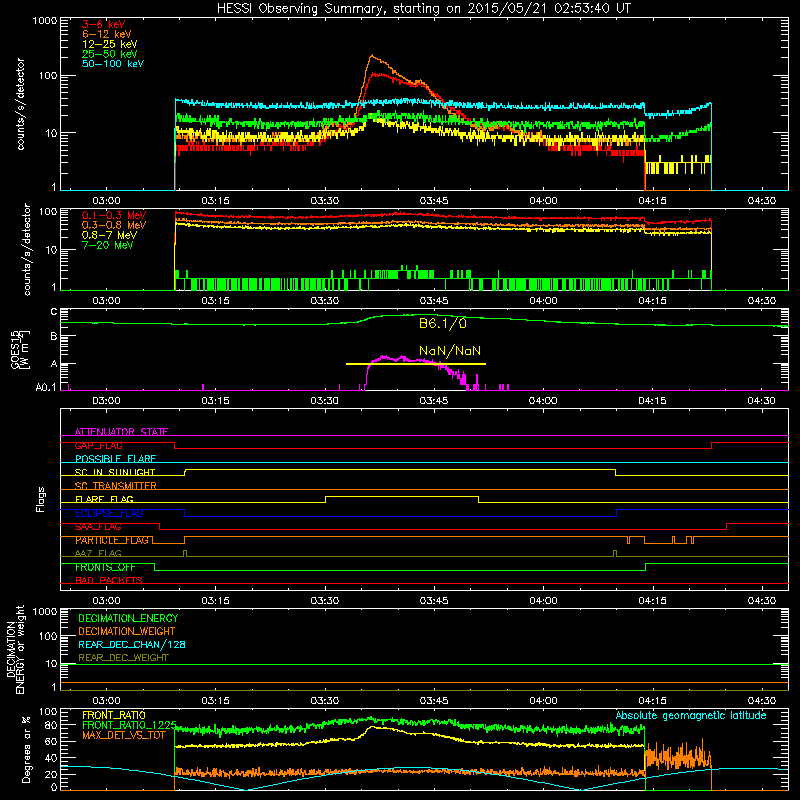Screen dimensions: 800x800
Task: Click the FRONT_RATIO legend label
Action: pyautogui.click(x=114, y=715)
